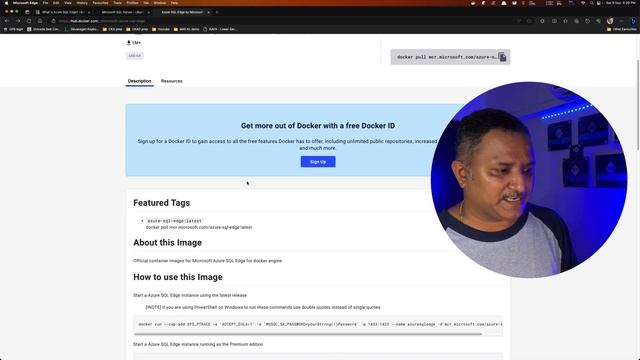Open Spotlight search in the menu bar
This screenshot has height=360, width=640.
591,3
